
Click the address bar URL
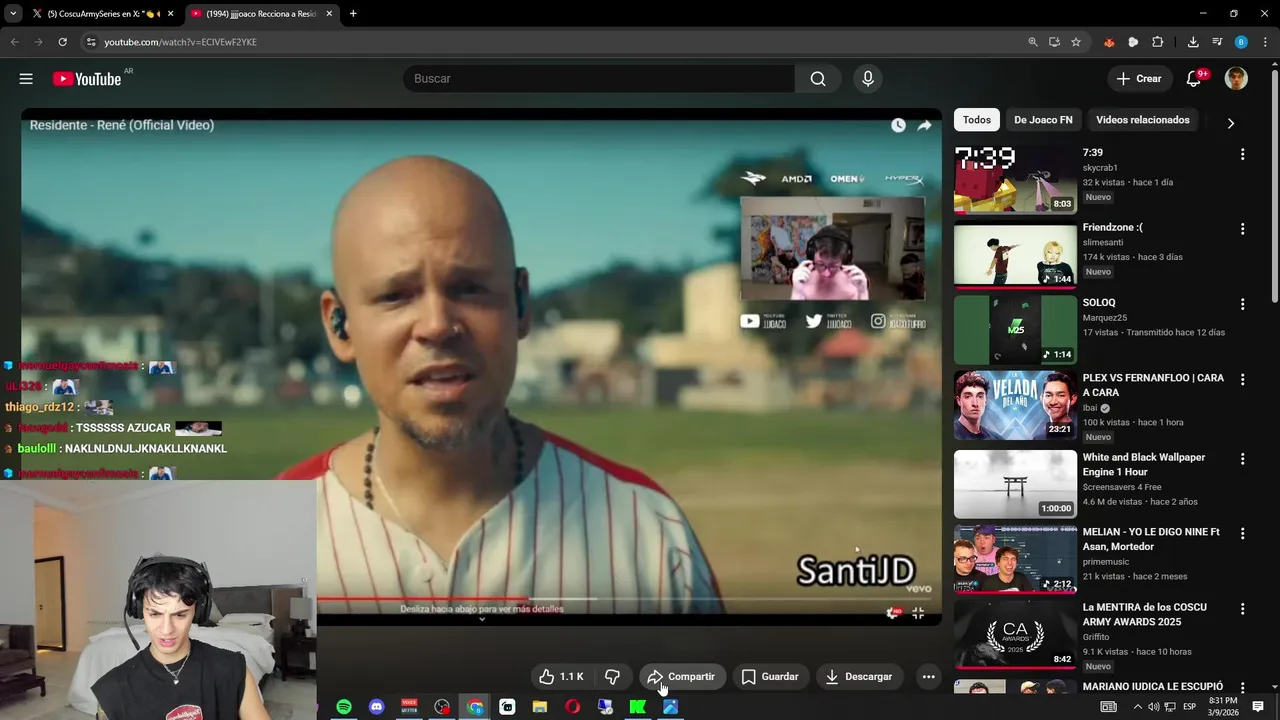click(180, 42)
